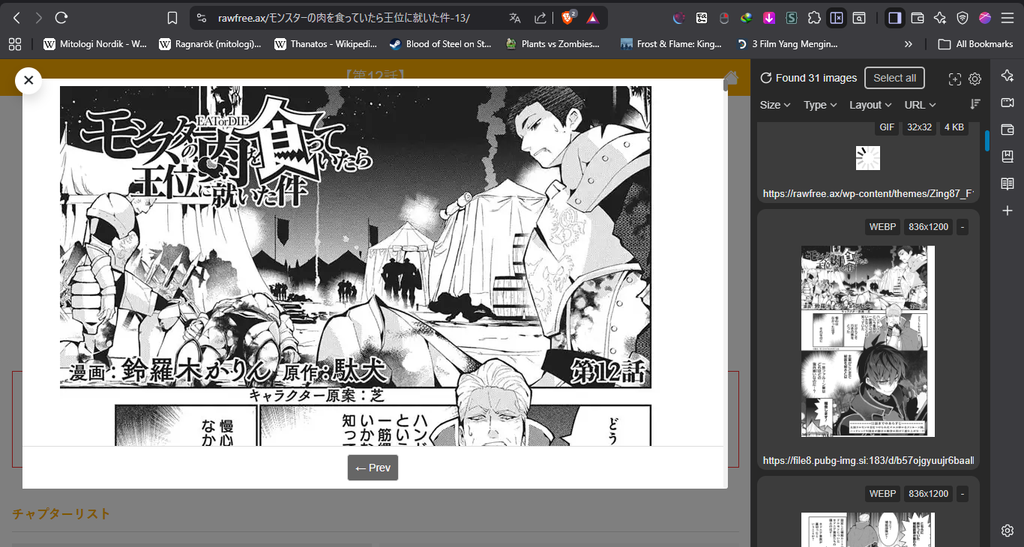1024x547 pixels.
Task: Open the green S extension
Action: point(792,18)
